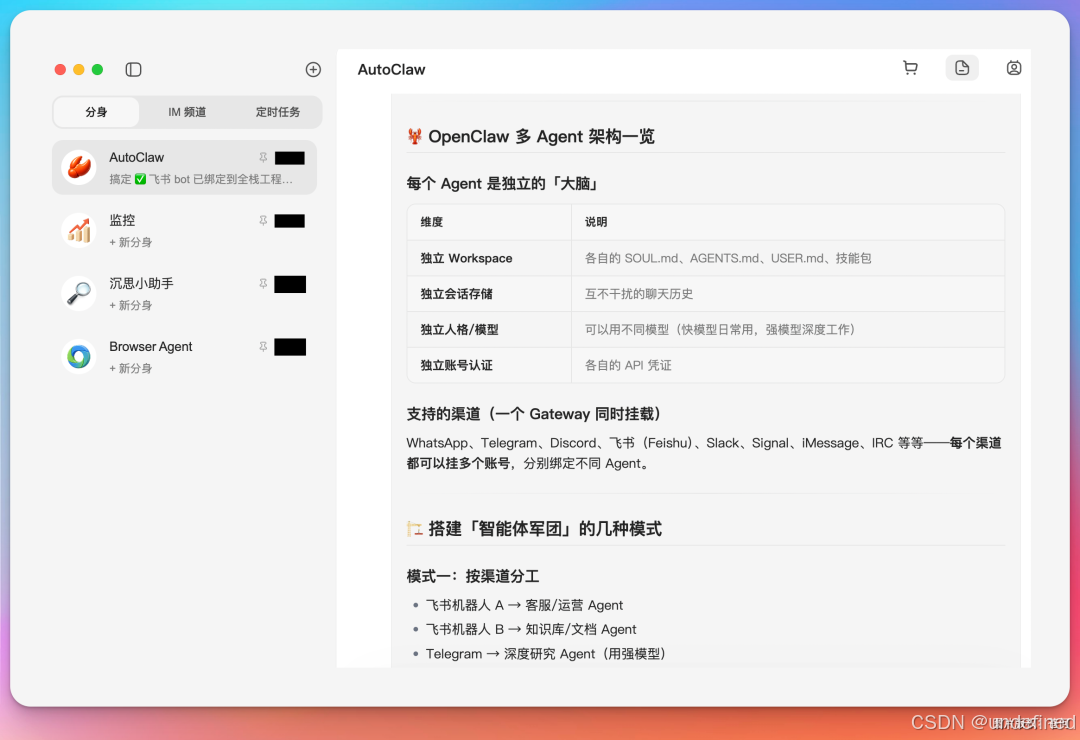Click the Browser Agent avatar icon
The height and width of the screenshot is (740, 1080).
[79, 356]
